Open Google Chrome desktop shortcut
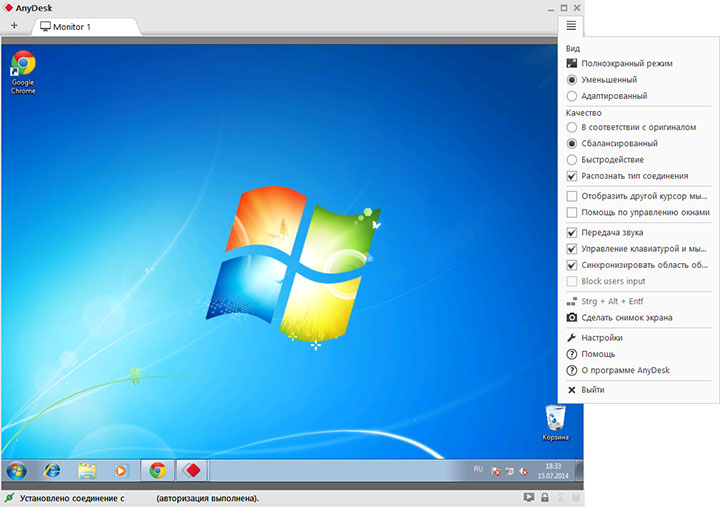 [23, 72]
